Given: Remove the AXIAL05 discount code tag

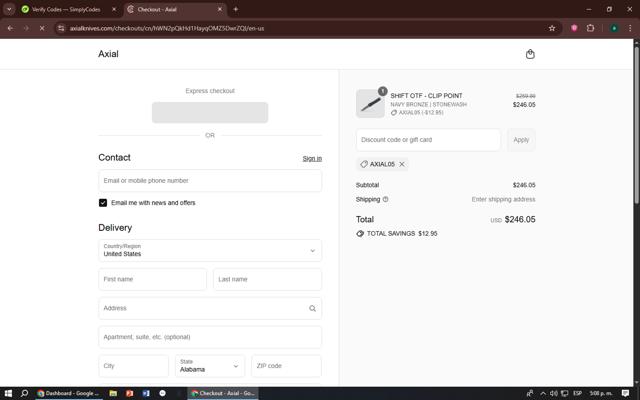Looking at the screenshot, I should [x=402, y=164].
